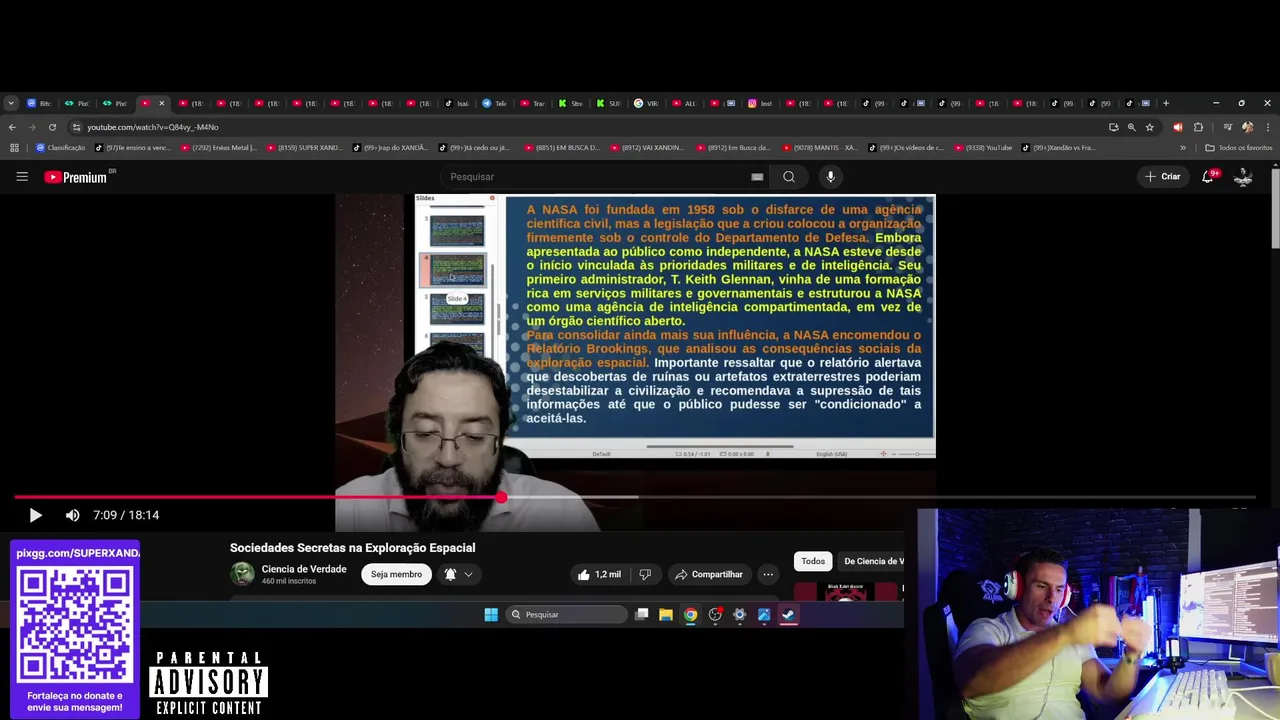Open the Criar menu
The image size is (1280, 720).
1163,177
